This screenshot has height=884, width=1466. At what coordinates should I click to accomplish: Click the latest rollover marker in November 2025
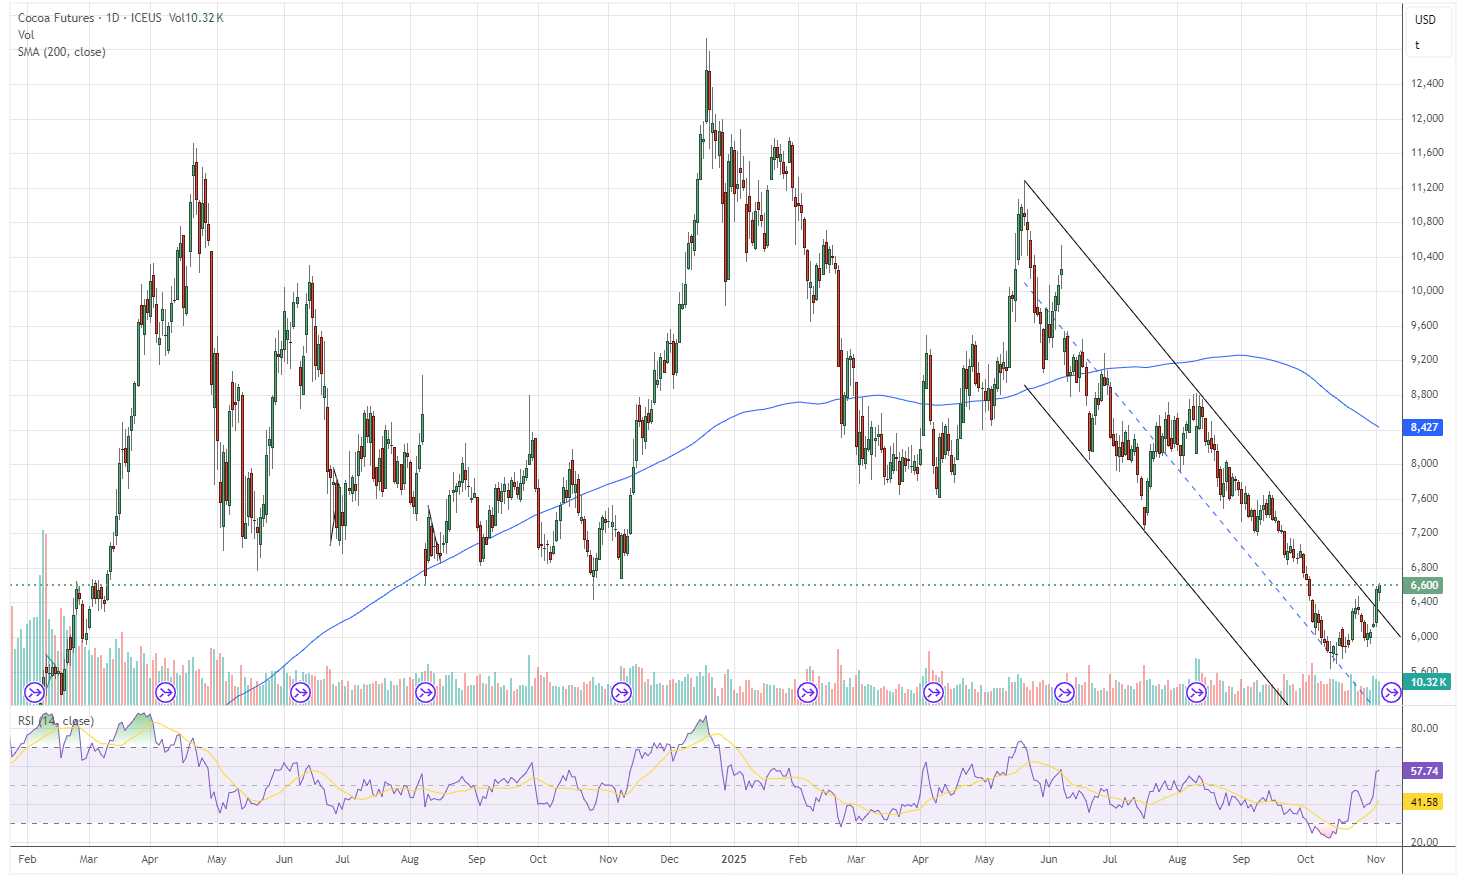tap(1390, 692)
